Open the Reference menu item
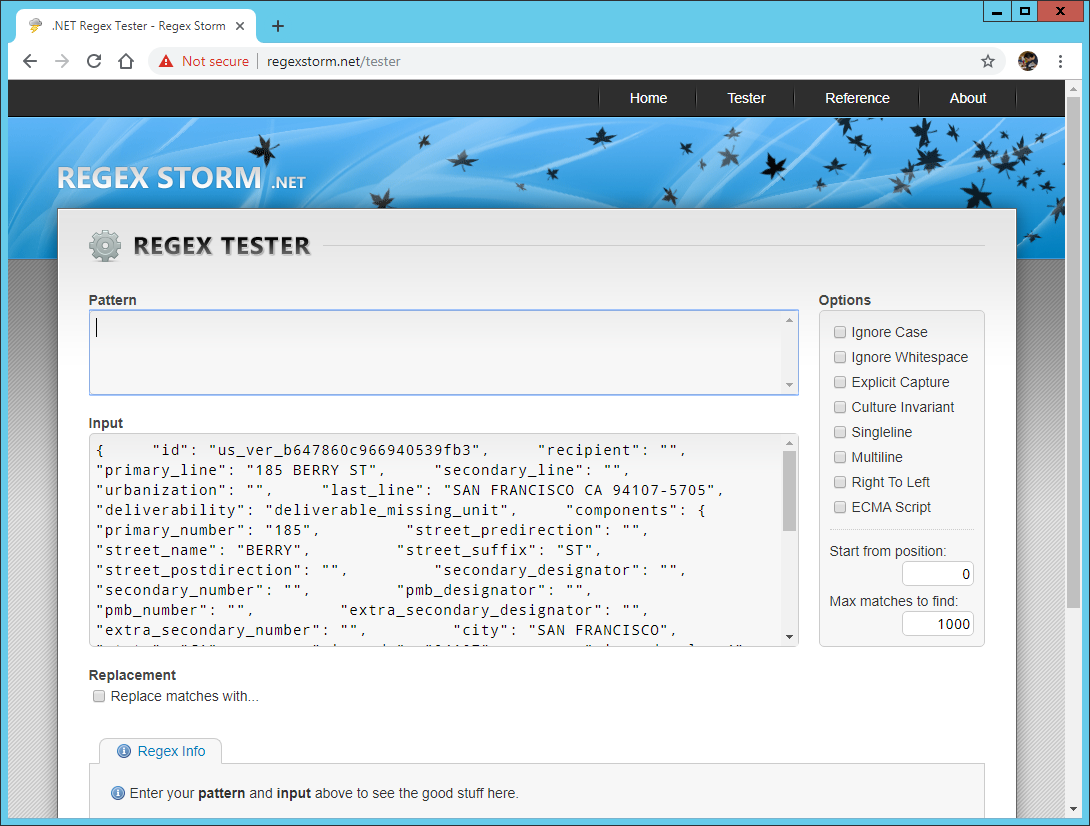Screen dimensions: 1090x826 [857, 98]
